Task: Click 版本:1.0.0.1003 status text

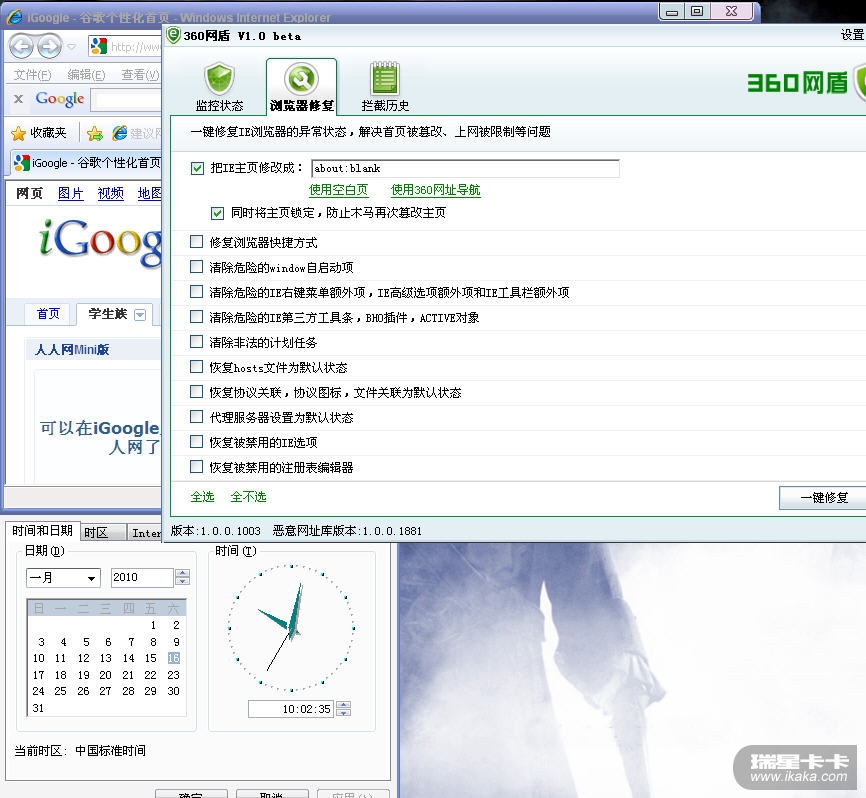Action: 215,531
